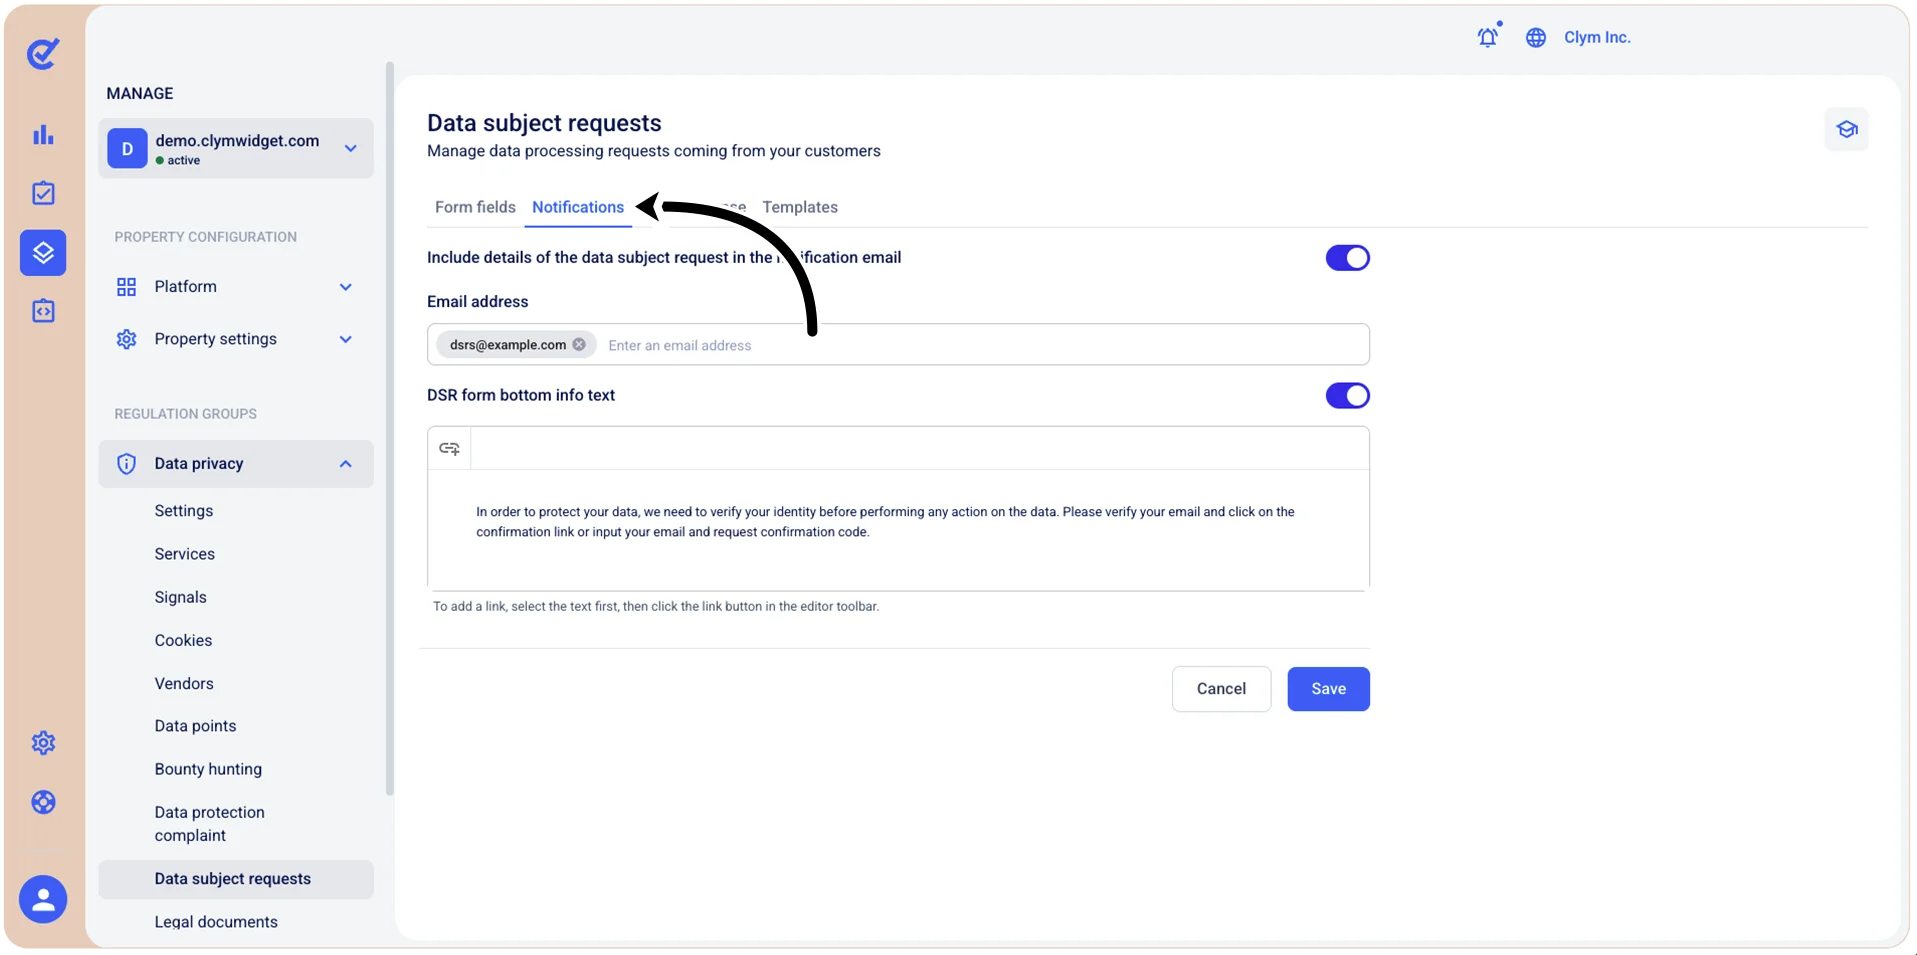Click the sidebar vertical scrollbar
The image size is (1917, 955).
pyautogui.click(x=390, y=428)
